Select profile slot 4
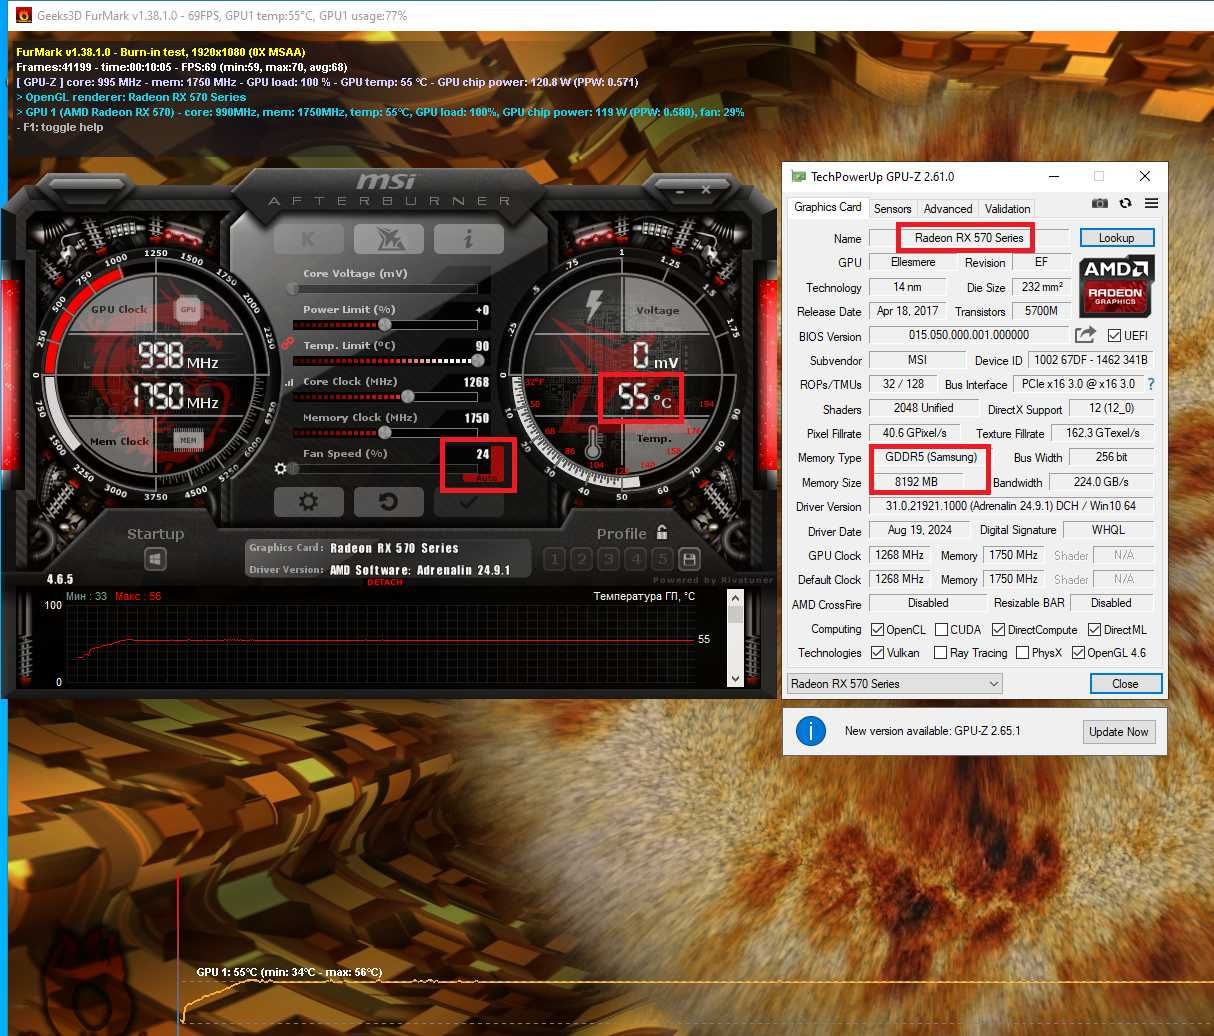 [635, 559]
